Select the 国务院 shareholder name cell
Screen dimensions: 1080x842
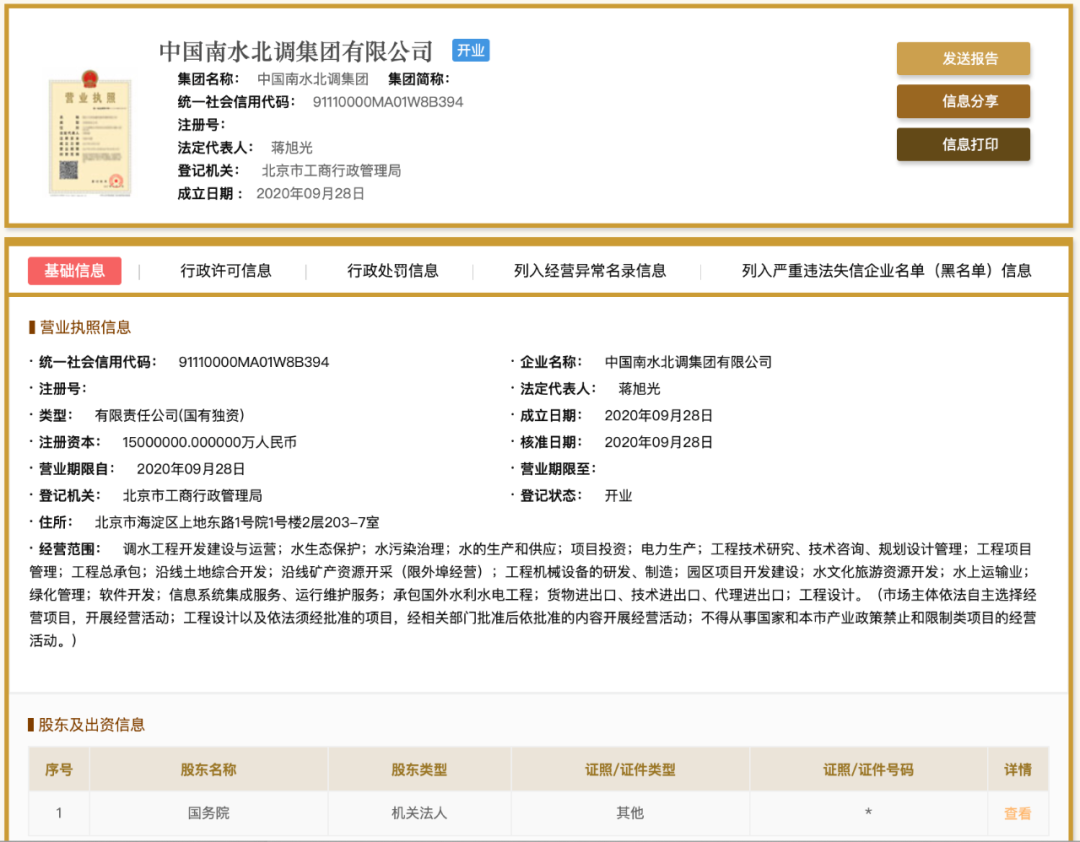pos(208,814)
